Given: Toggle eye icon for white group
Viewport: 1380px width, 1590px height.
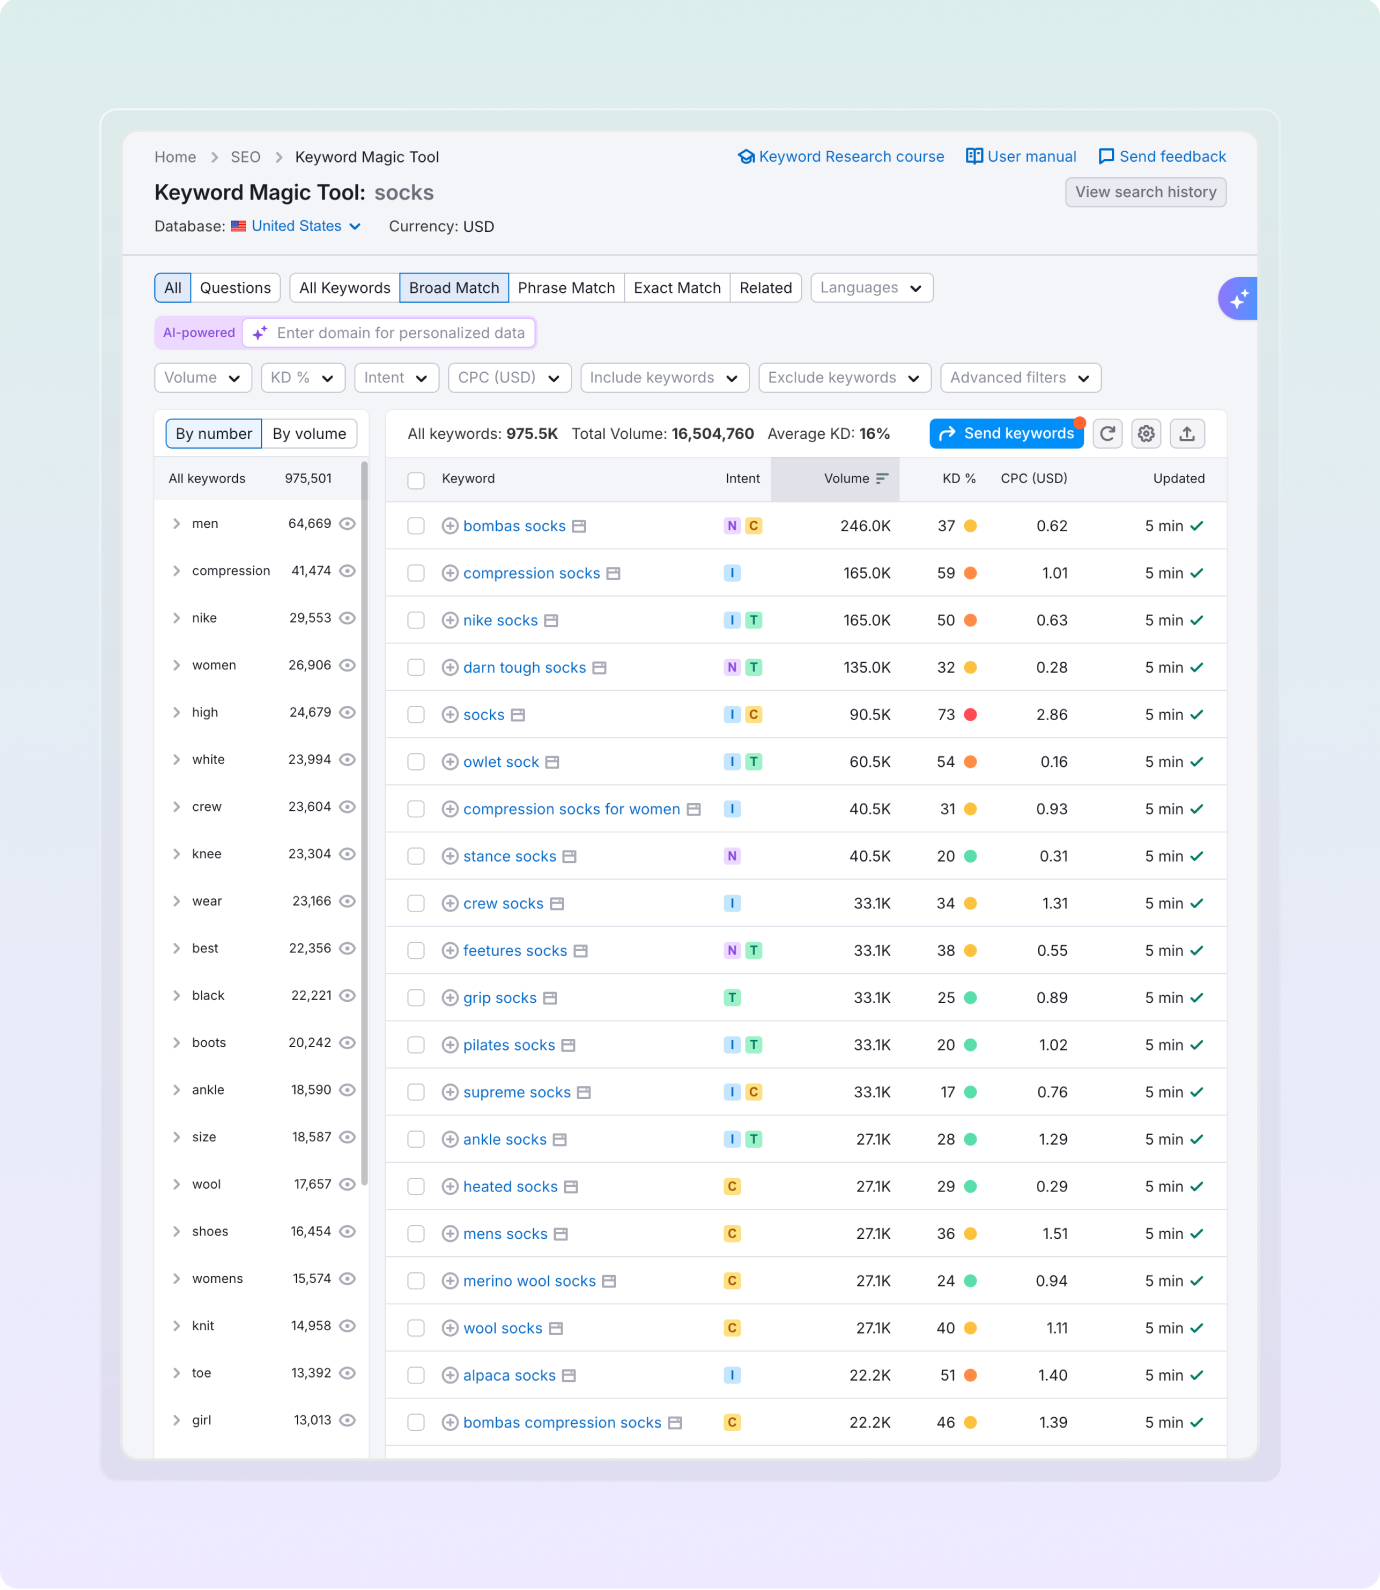Looking at the screenshot, I should (x=347, y=760).
